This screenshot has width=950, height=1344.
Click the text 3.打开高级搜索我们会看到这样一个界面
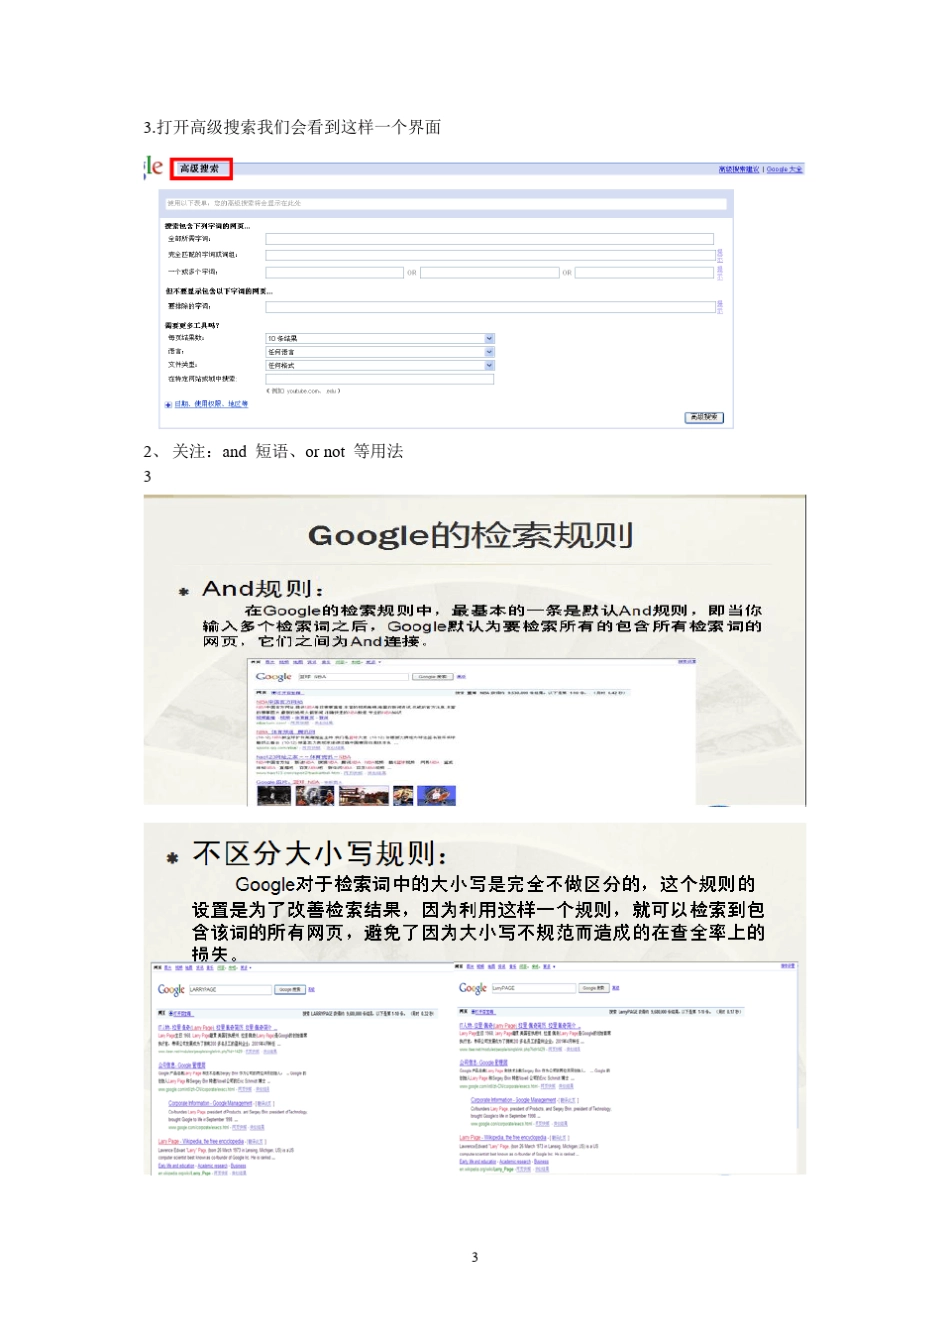(x=292, y=127)
